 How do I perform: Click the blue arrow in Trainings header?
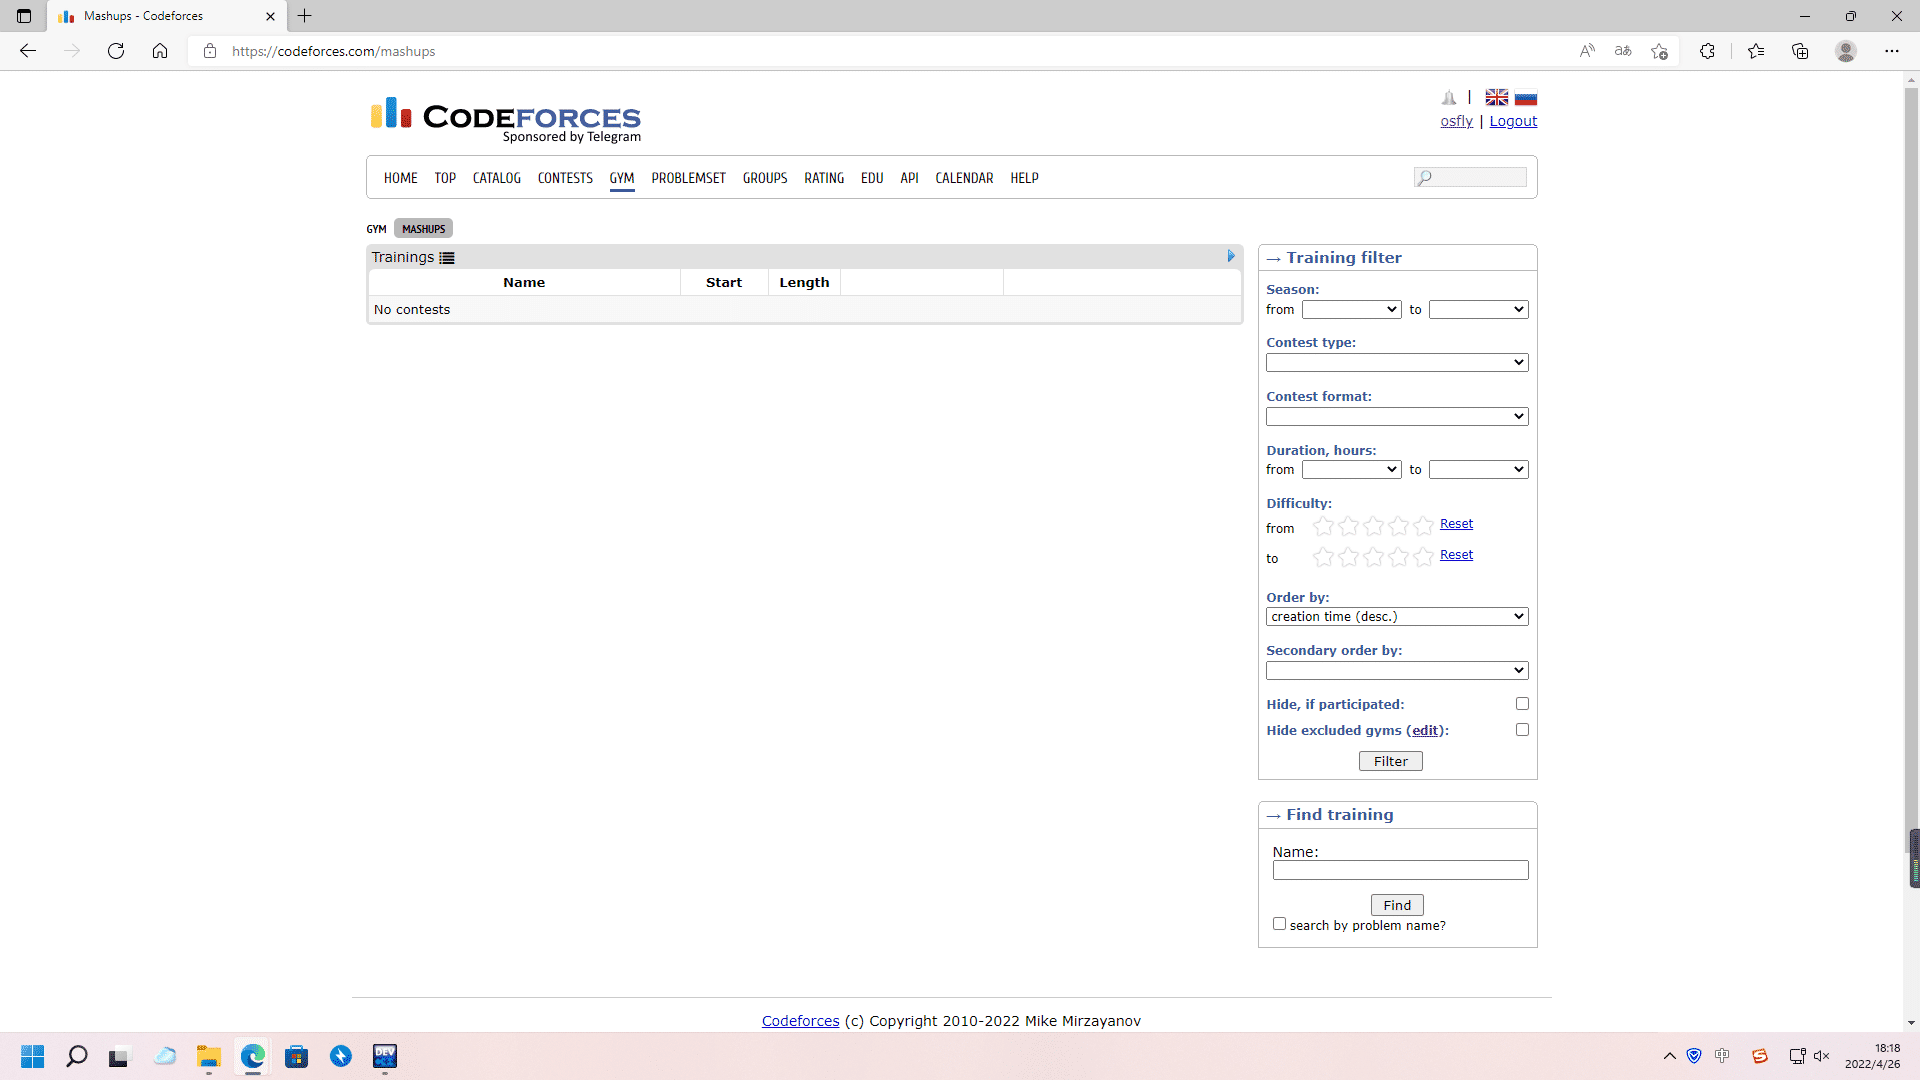point(1231,256)
